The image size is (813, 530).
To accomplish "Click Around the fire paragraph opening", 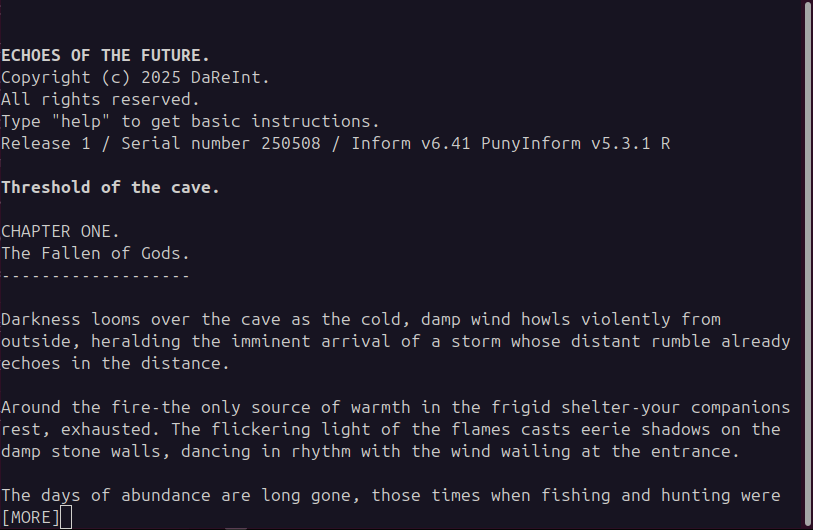I will coord(75,407).
